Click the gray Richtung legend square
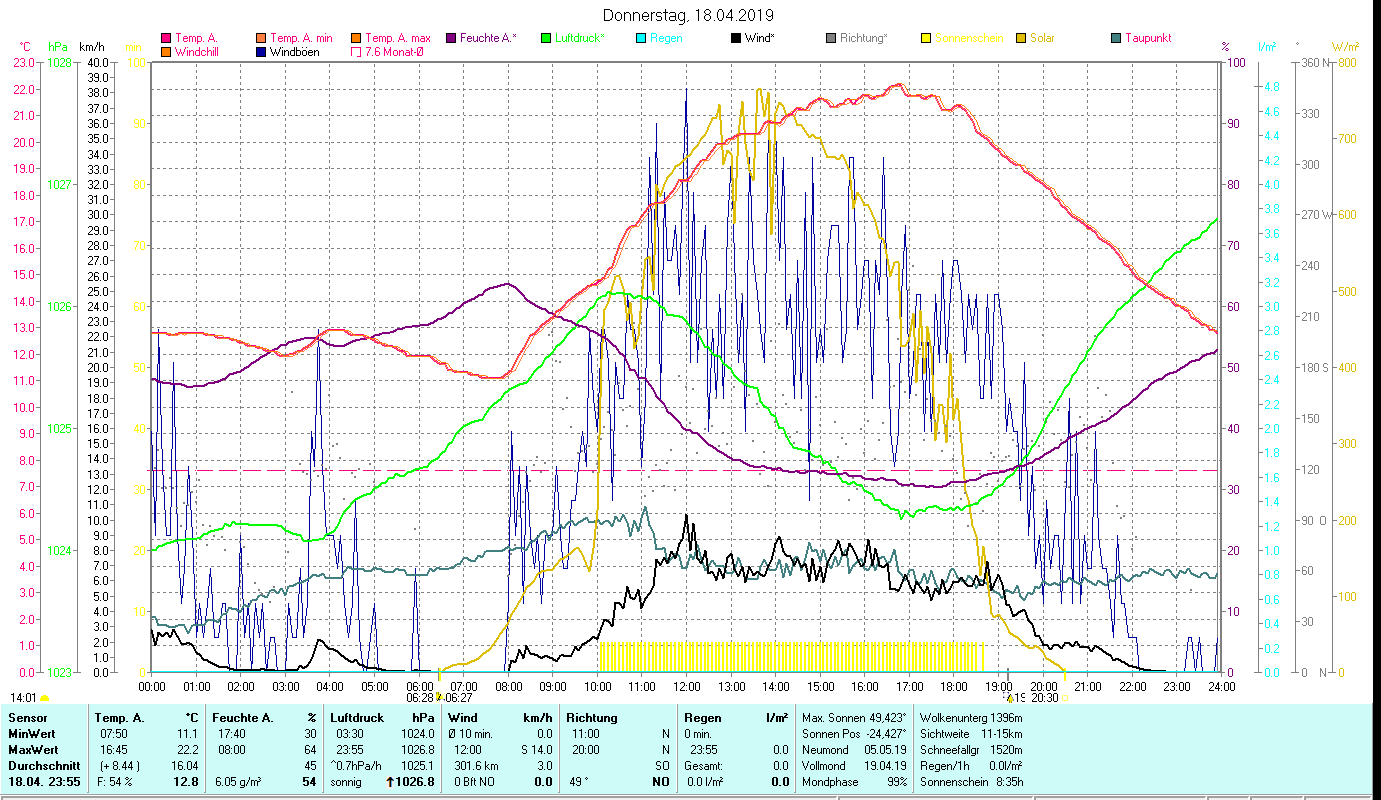The image size is (1381, 800). pyautogui.click(x=831, y=39)
